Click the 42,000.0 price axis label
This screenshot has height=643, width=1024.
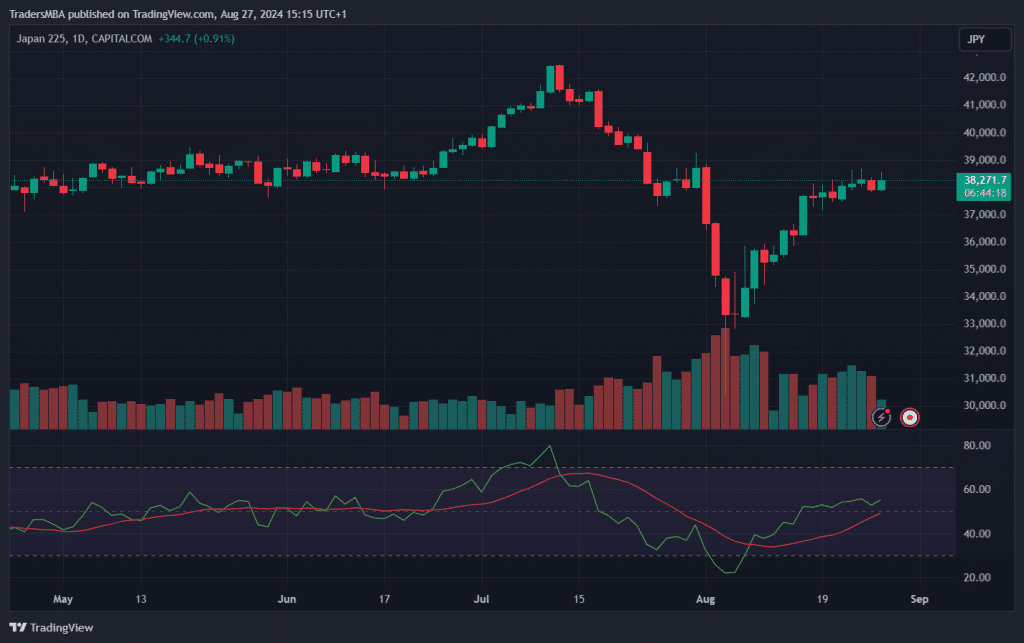pyautogui.click(x=983, y=78)
